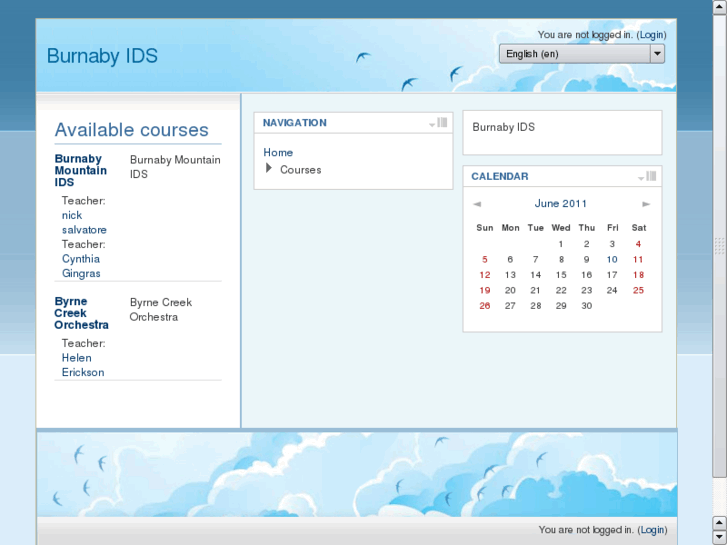Select calendar day 4
The image size is (727, 545).
tap(638, 244)
